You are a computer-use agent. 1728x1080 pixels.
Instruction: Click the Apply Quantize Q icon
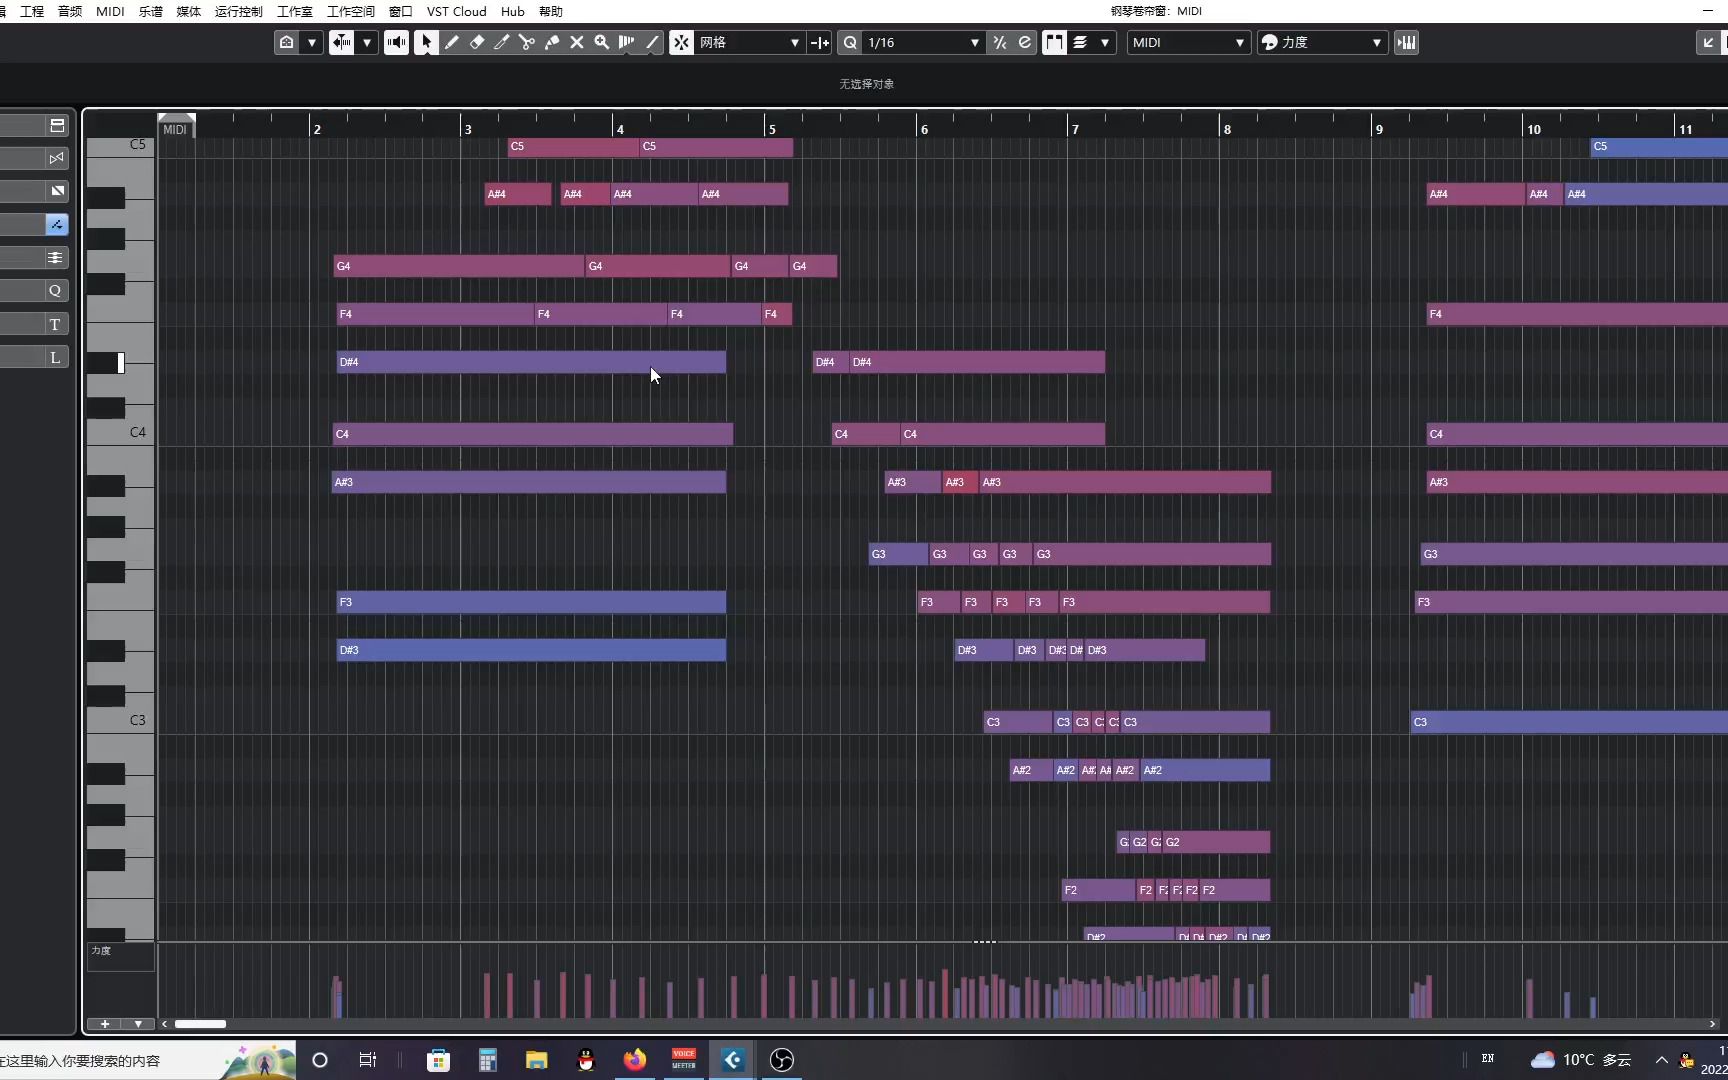tap(850, 42)
